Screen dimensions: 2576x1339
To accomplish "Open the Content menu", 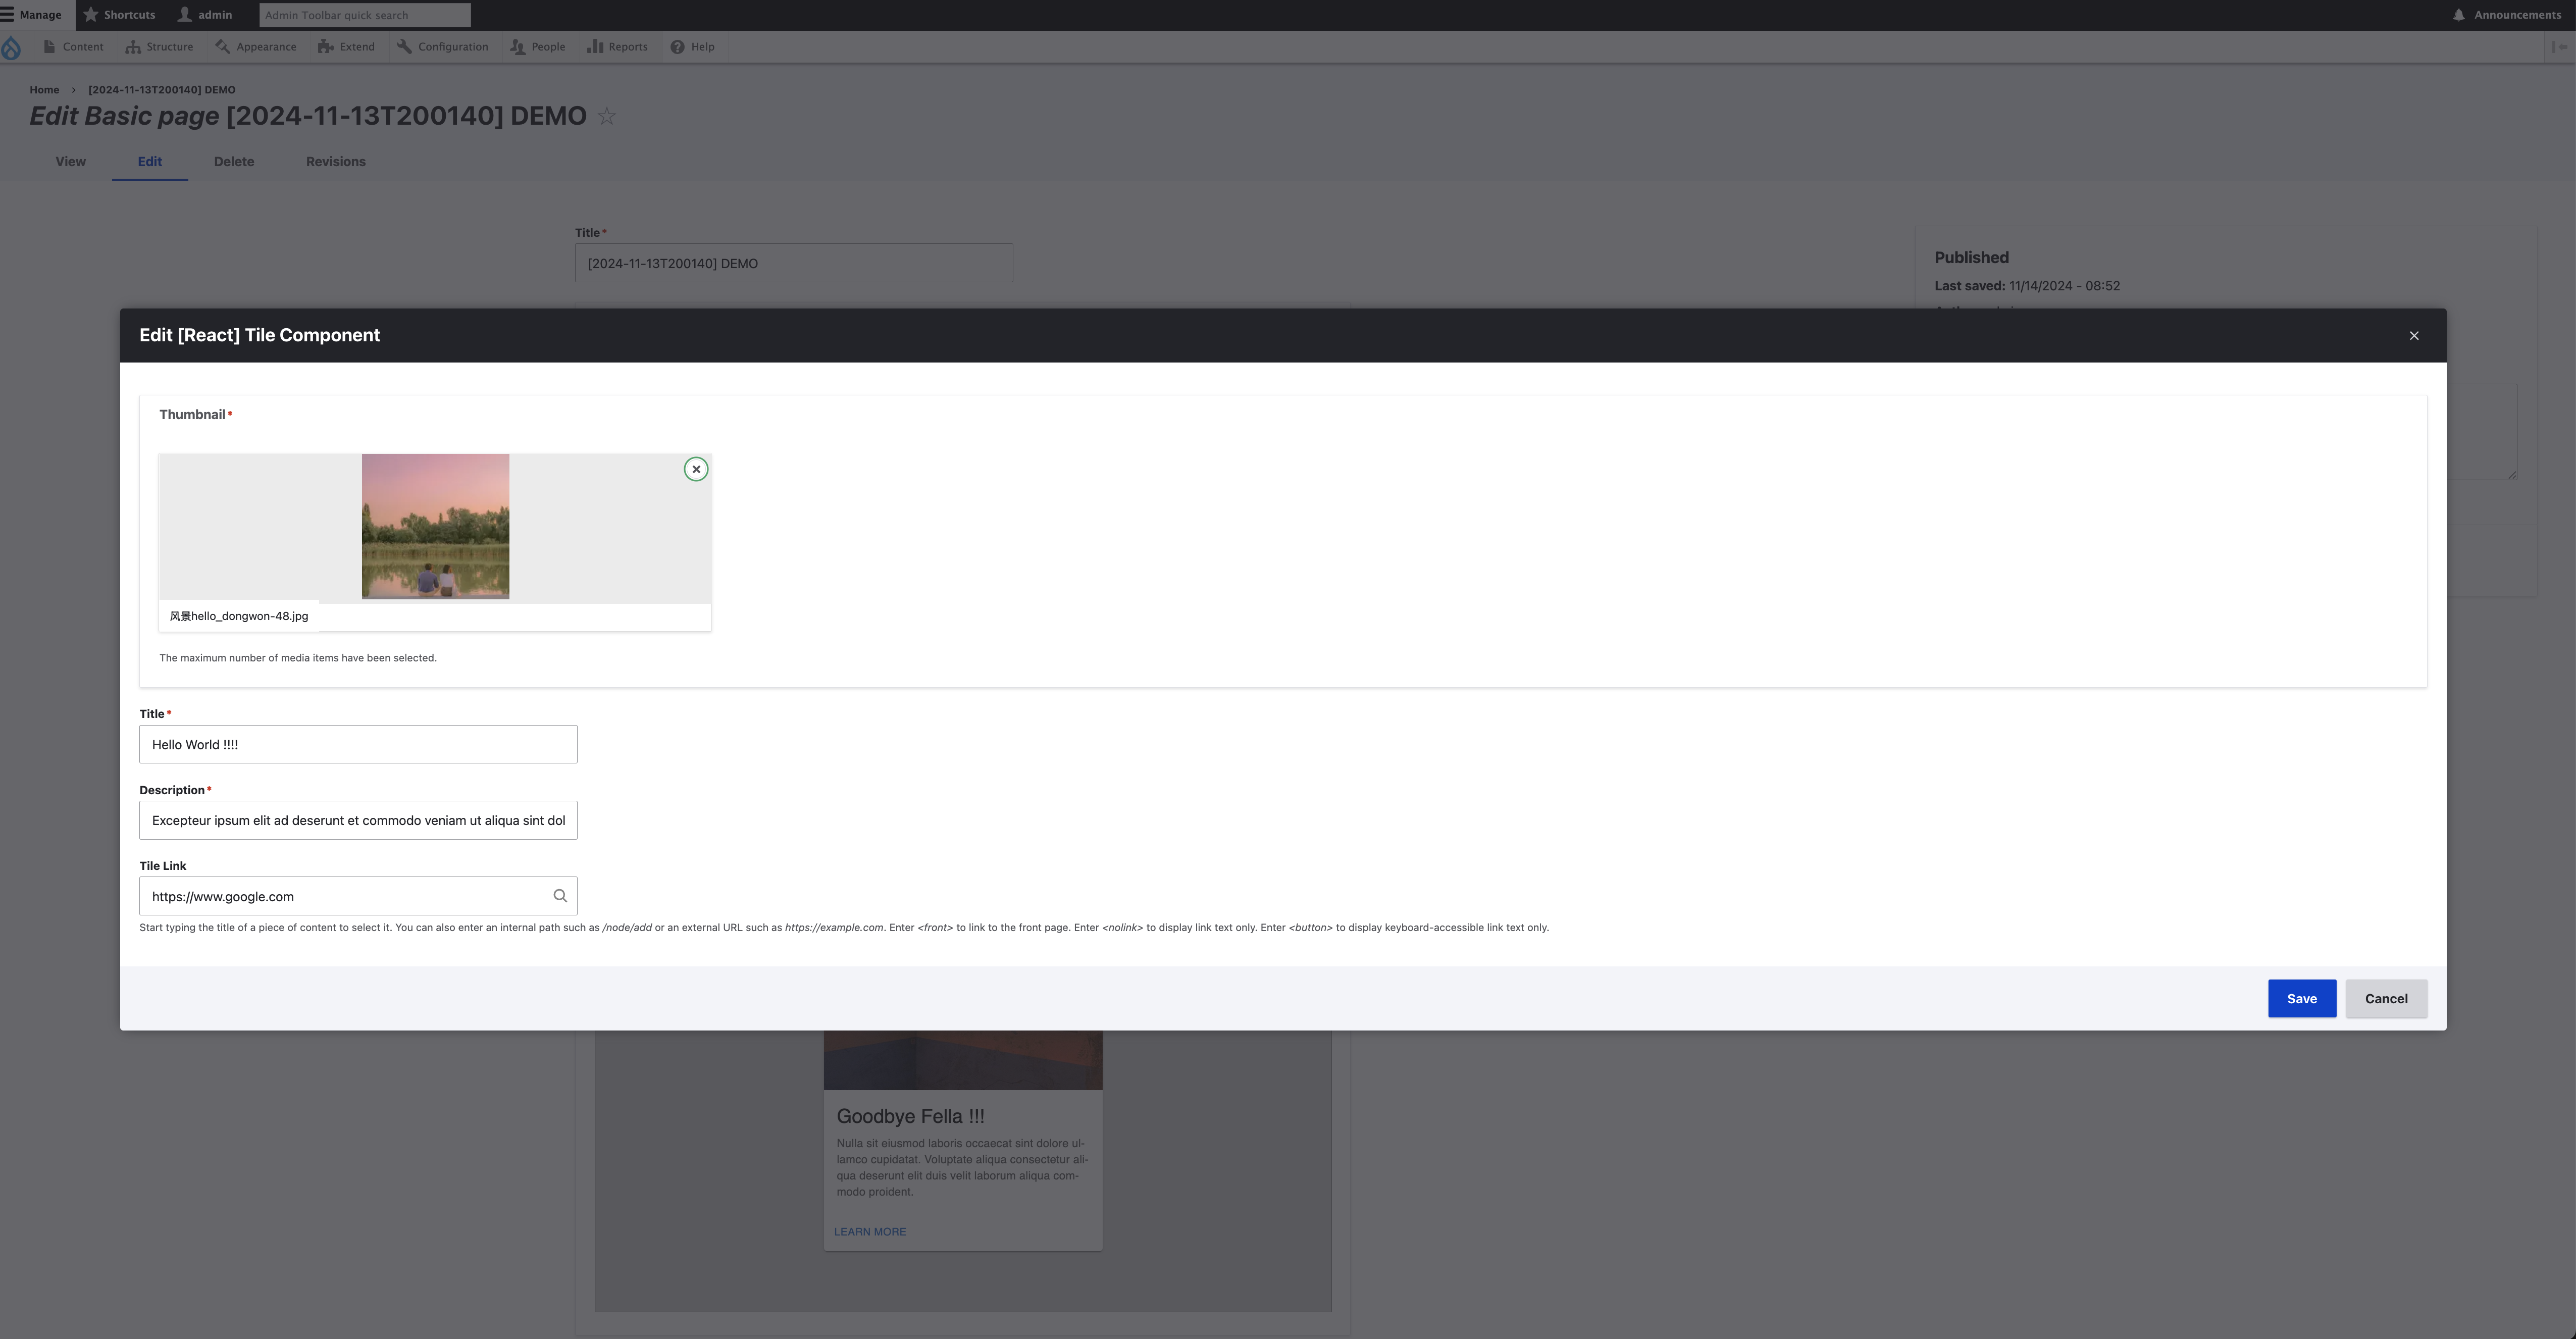I will click(x=73, y=47).
